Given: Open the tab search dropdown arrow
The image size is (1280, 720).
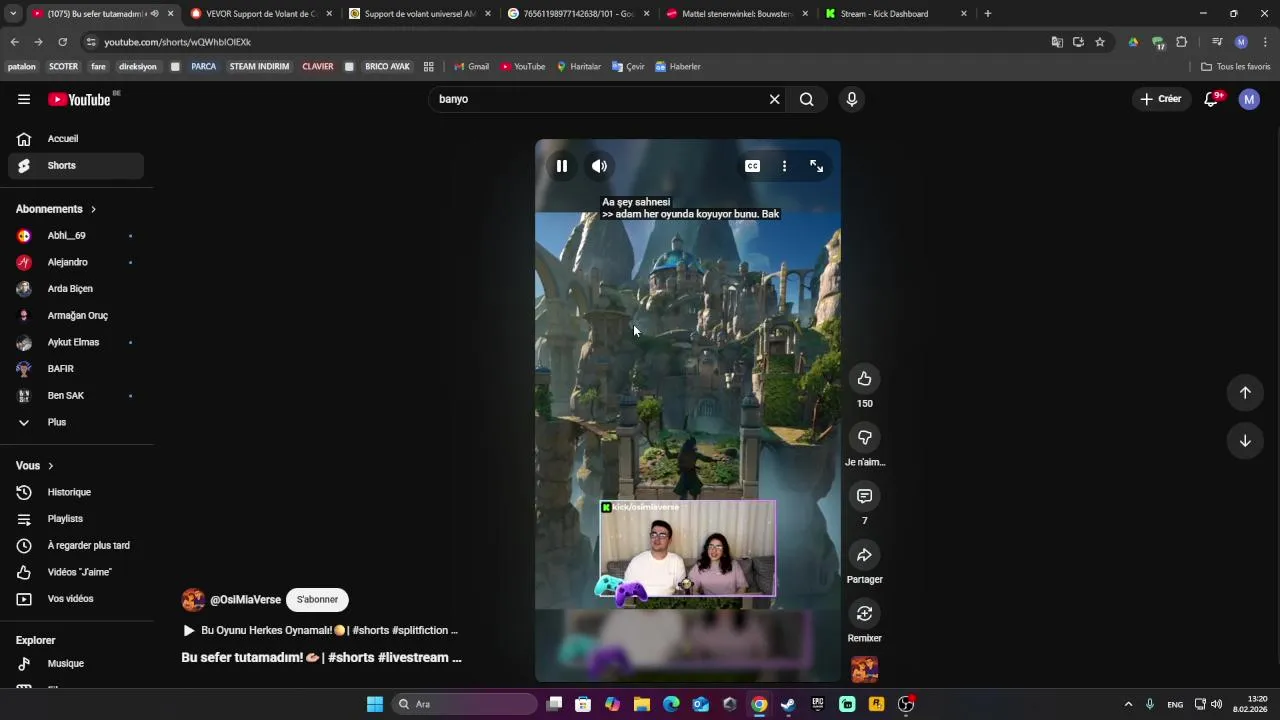Looking at the screenshot, I should pyautogui.click(x=13, y=14).
